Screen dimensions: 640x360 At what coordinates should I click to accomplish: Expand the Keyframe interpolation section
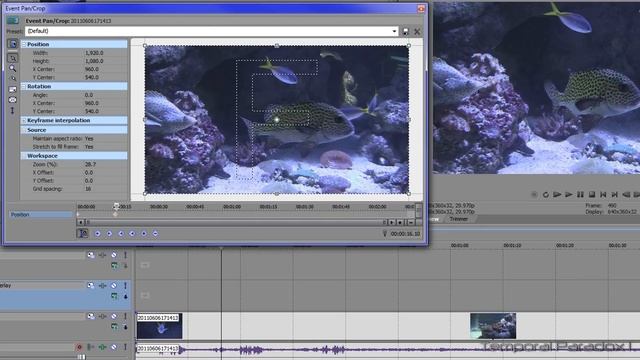click(x=24, y=120)
